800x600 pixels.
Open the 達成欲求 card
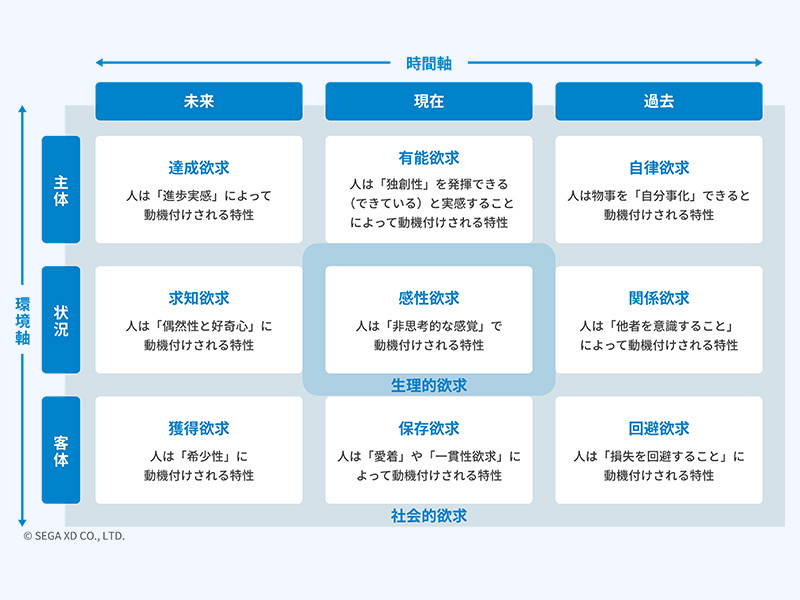point(199,190)
